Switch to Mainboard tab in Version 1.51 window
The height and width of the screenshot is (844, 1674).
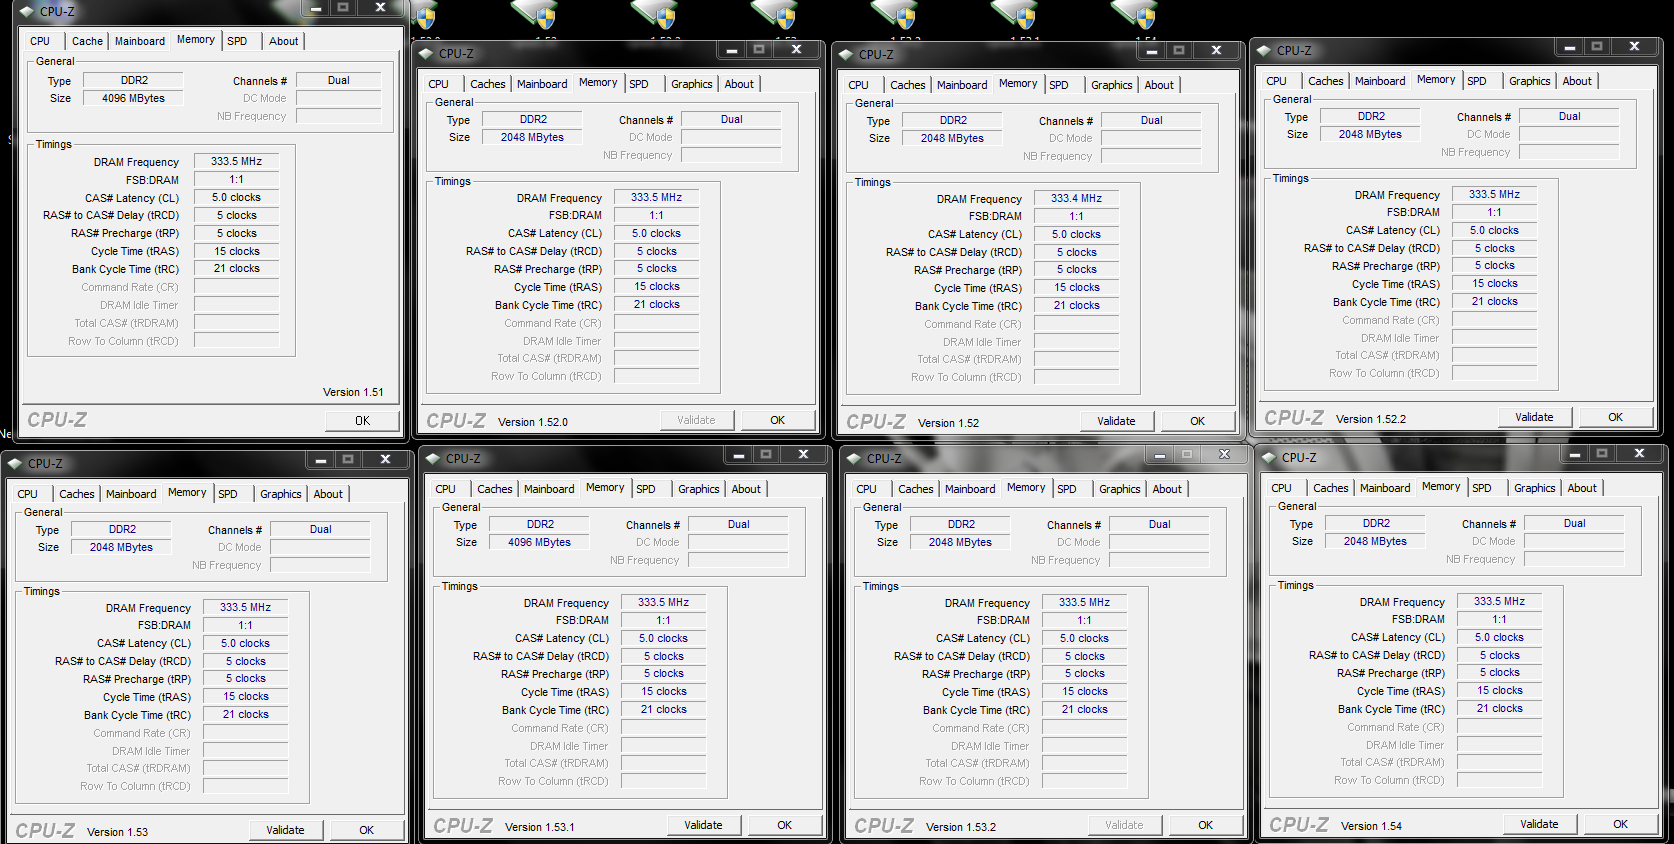[140, 41]
